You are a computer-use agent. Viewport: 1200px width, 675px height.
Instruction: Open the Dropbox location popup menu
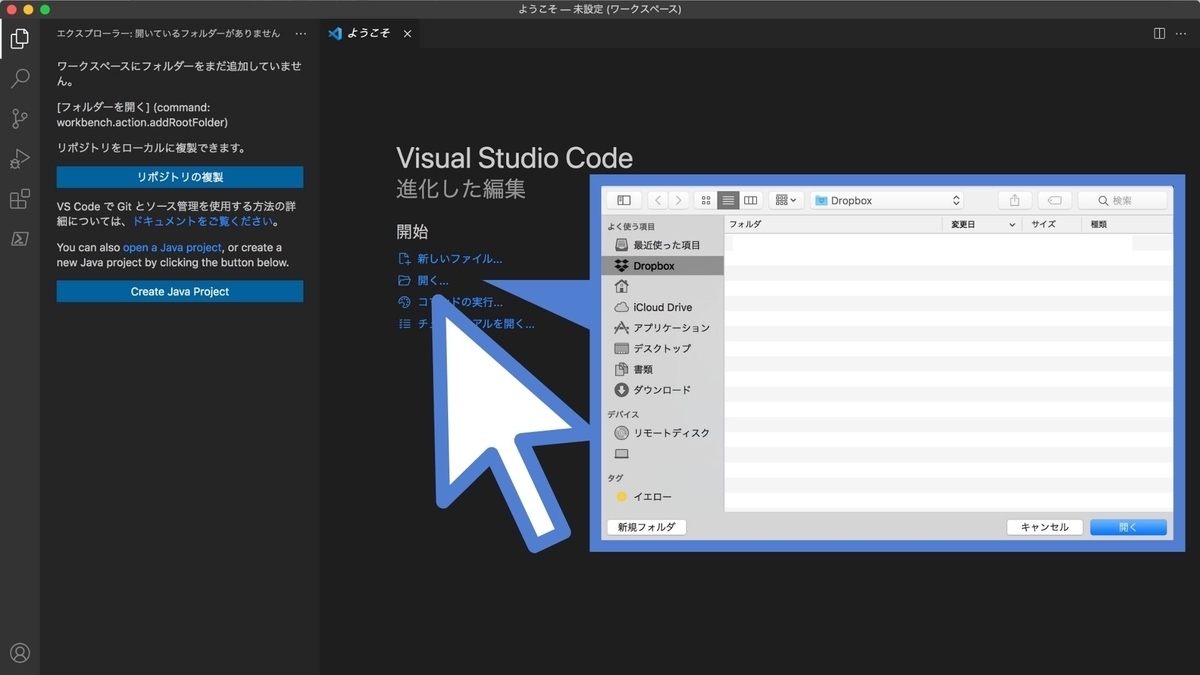(887, 200)
